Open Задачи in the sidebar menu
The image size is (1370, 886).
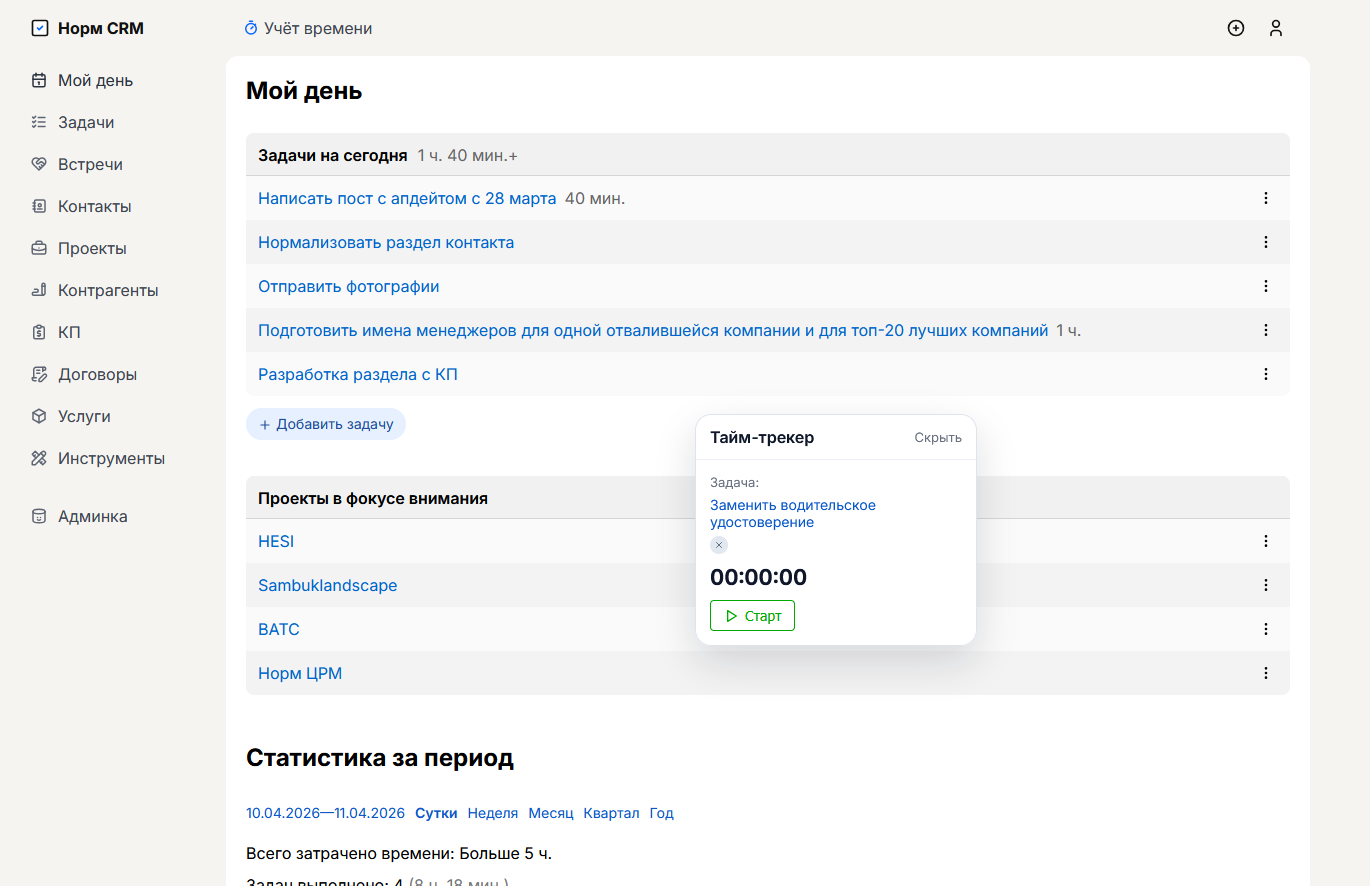(86, 122)
